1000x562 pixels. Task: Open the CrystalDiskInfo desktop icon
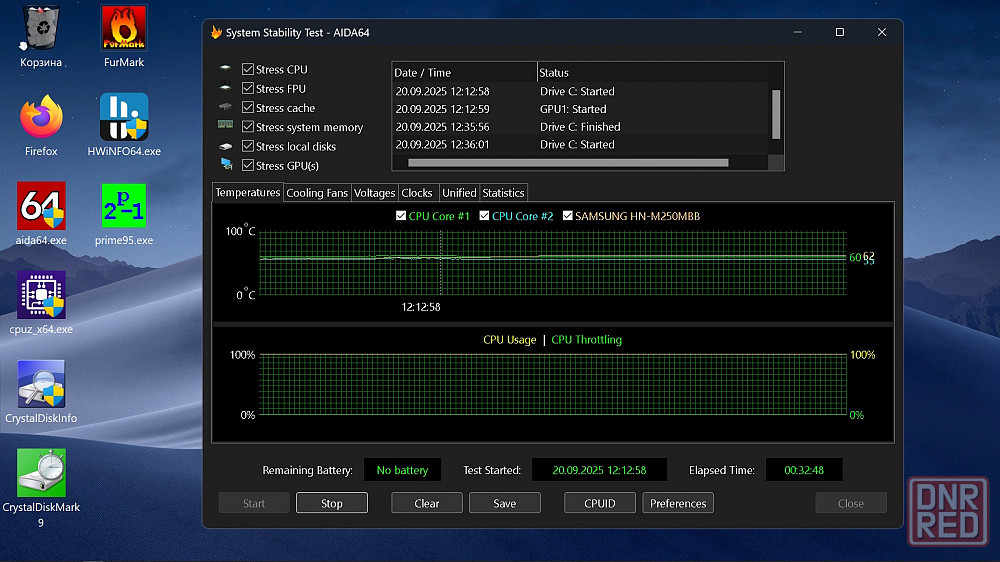point(41,385)
